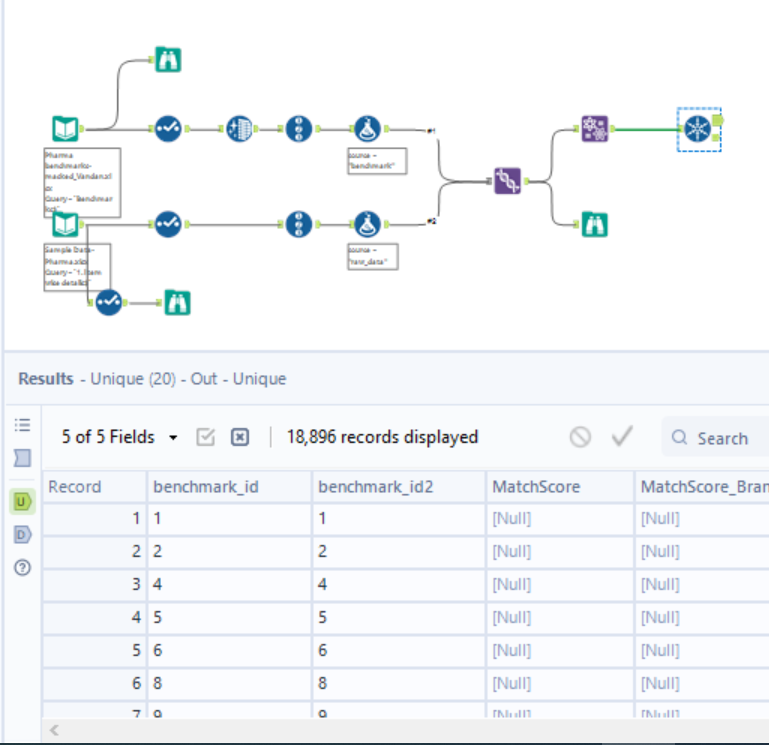Click the Pharma benchmarks Input Data tool

click(66, 129)
